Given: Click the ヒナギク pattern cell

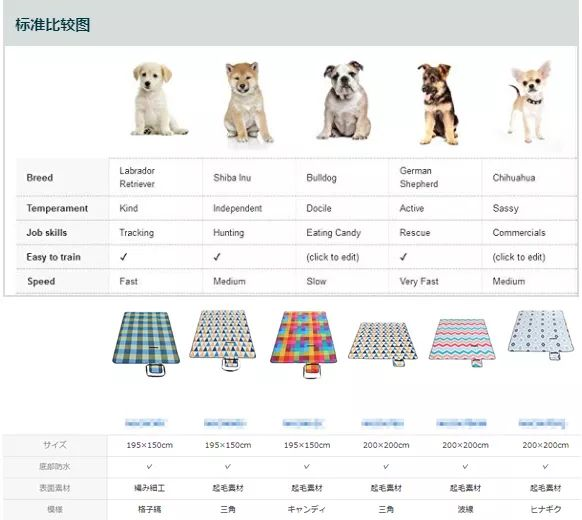Looking at the screenshot, I should point(545,509).
